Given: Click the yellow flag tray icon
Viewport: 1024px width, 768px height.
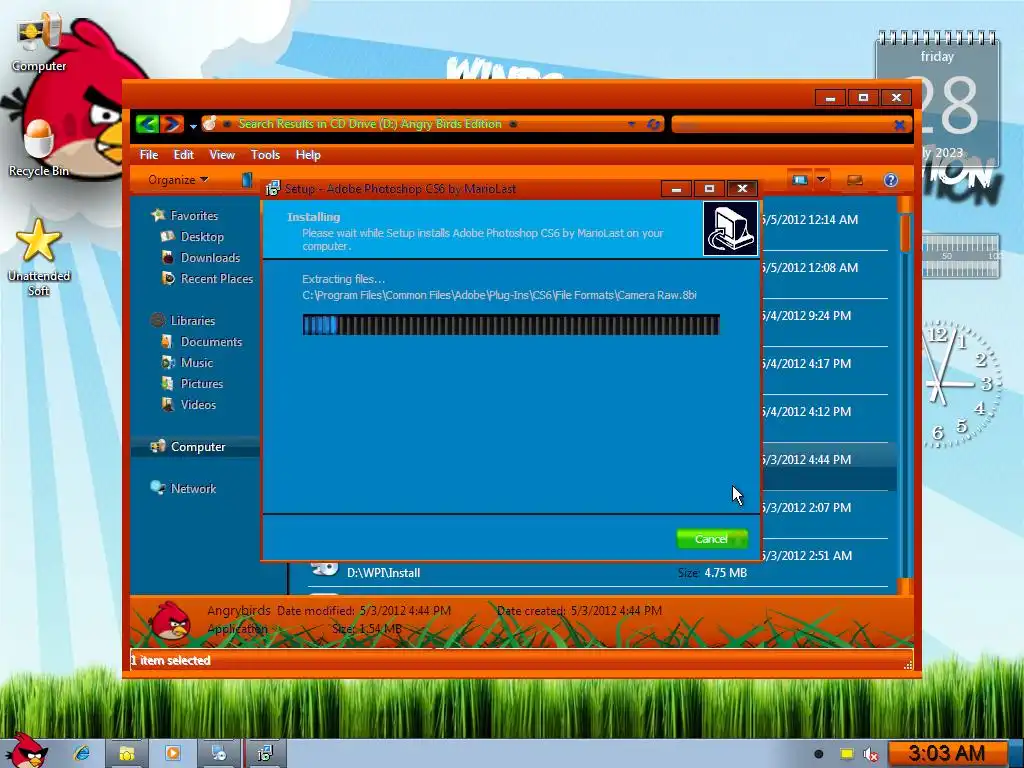Looking at the screenshot, I should pyautogui.click(x=846, y=754).
